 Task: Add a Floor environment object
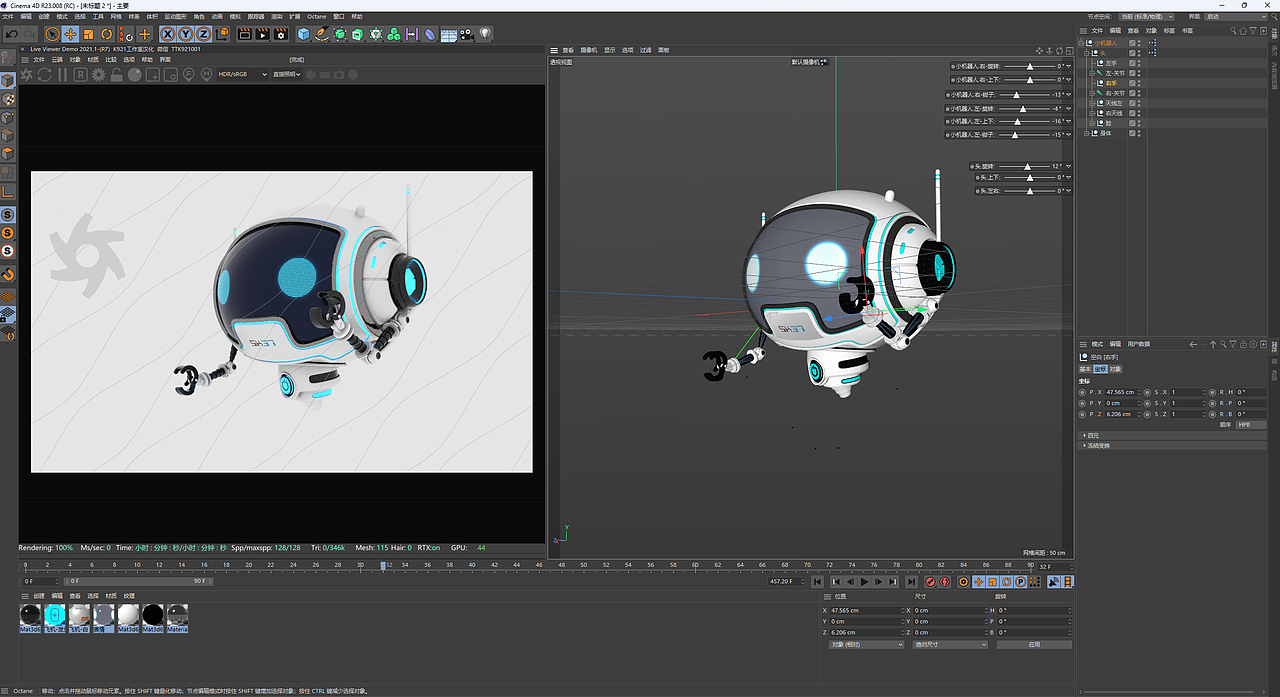(x=449, y=34)
